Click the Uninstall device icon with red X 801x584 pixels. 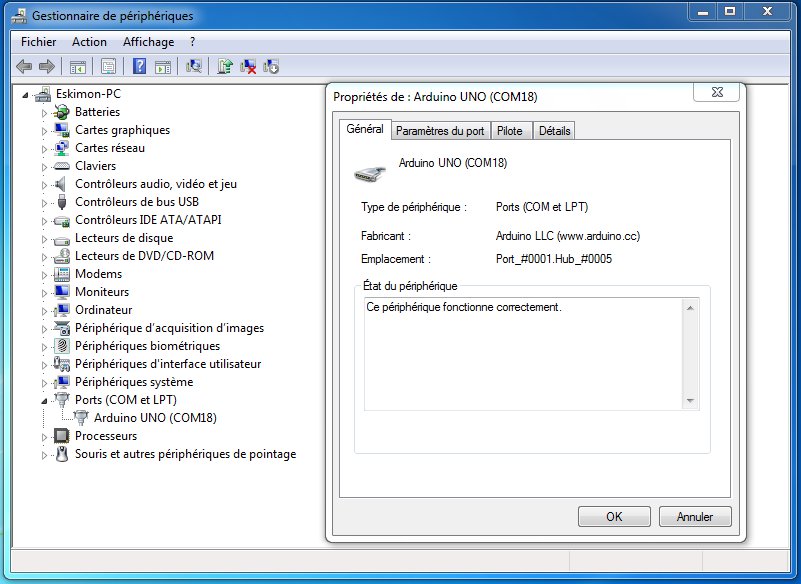click(x=248, y=66)
